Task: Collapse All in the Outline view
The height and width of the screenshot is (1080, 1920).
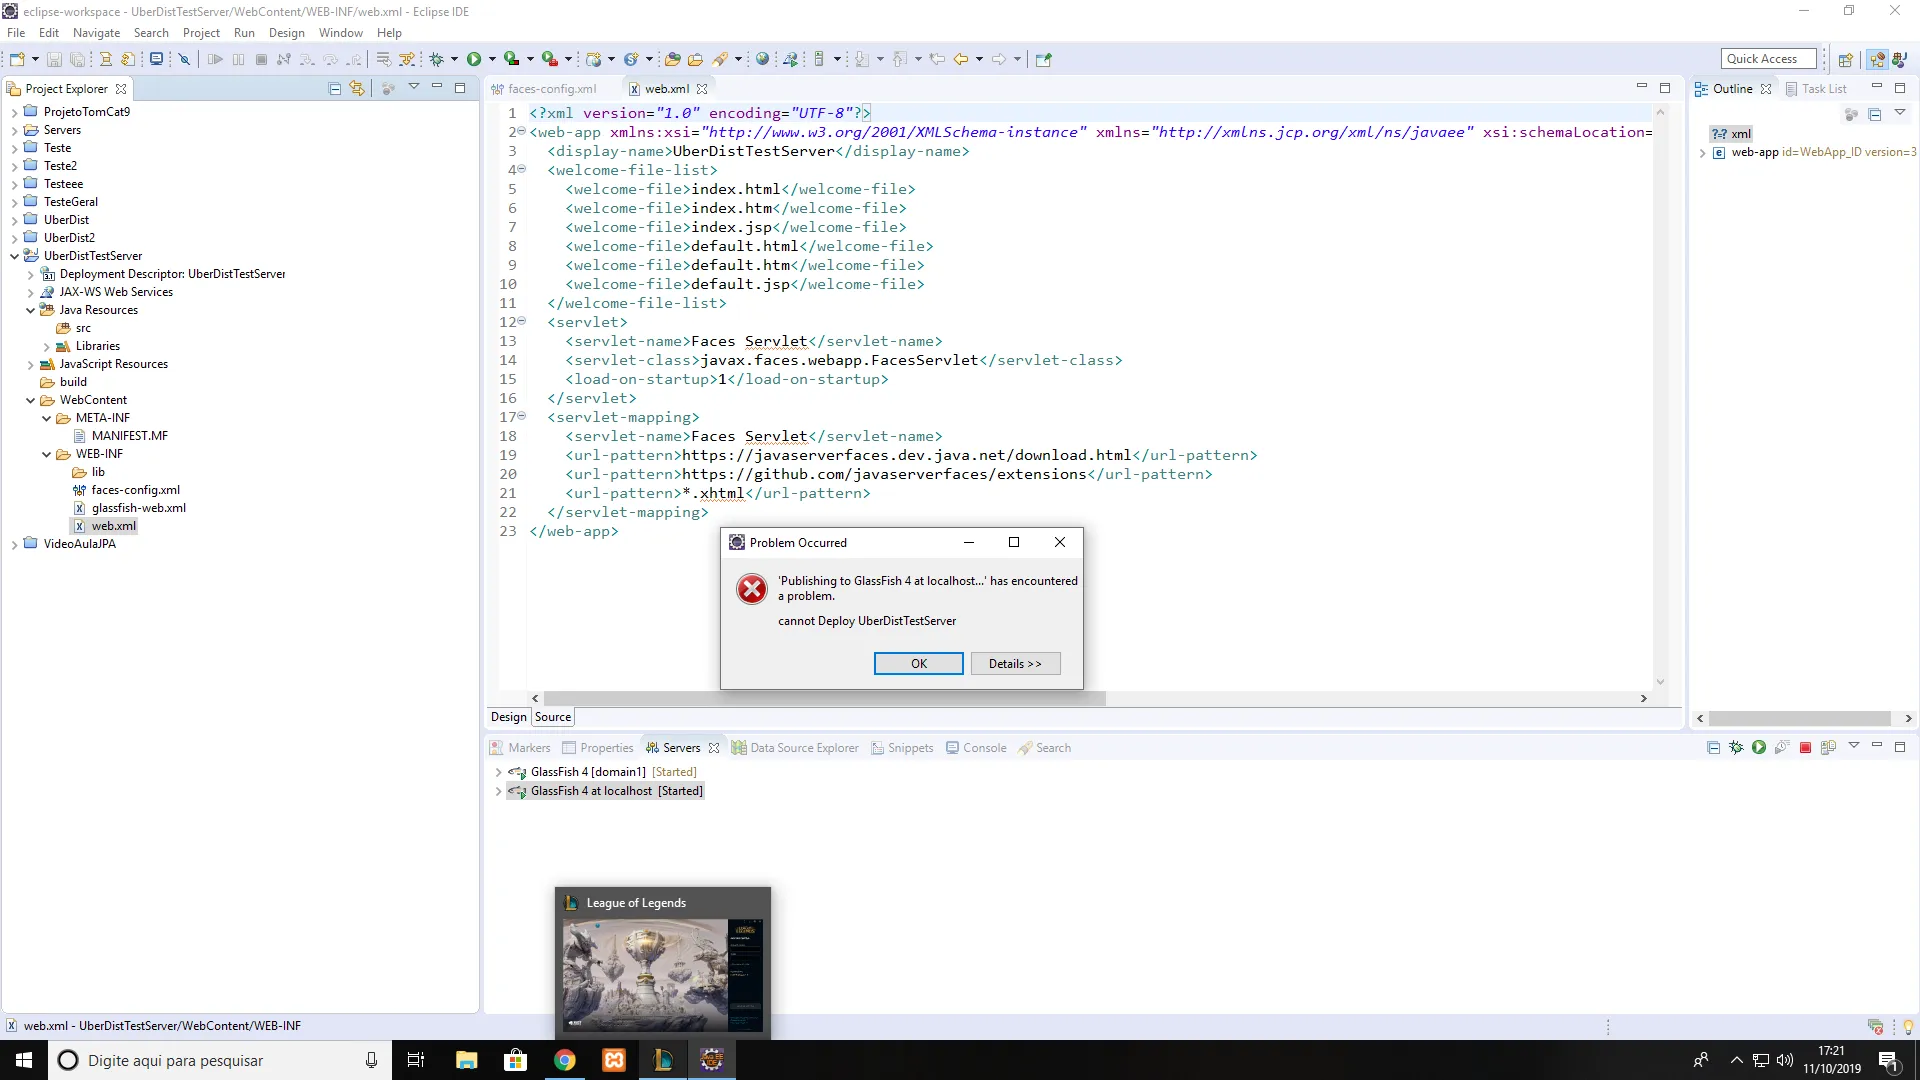Action: click(x=1875, y=114)
